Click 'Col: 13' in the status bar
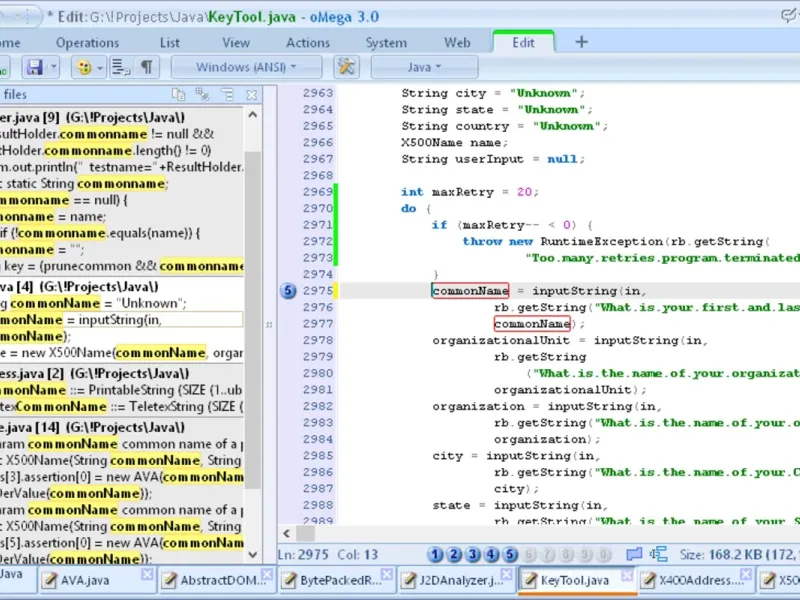The width and height of the screenshot is (800, 600). coord(358,555)
